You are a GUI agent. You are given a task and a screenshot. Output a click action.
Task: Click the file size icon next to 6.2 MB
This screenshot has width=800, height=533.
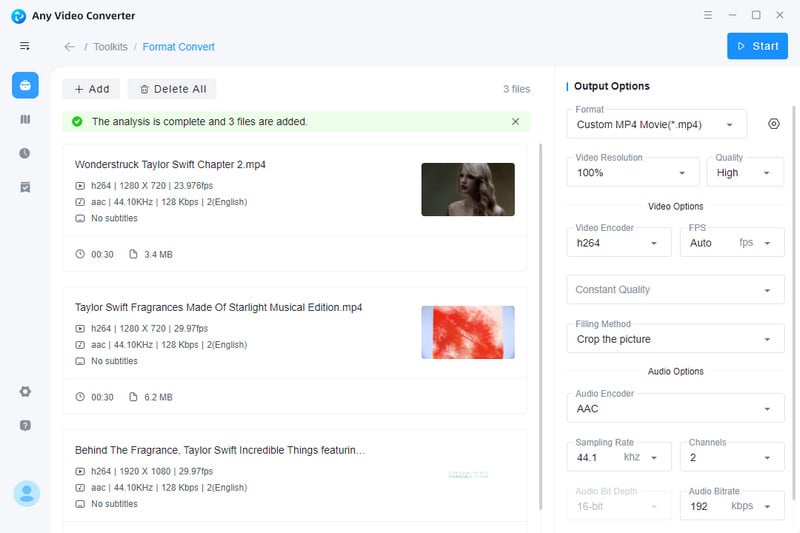pos(133,397)
